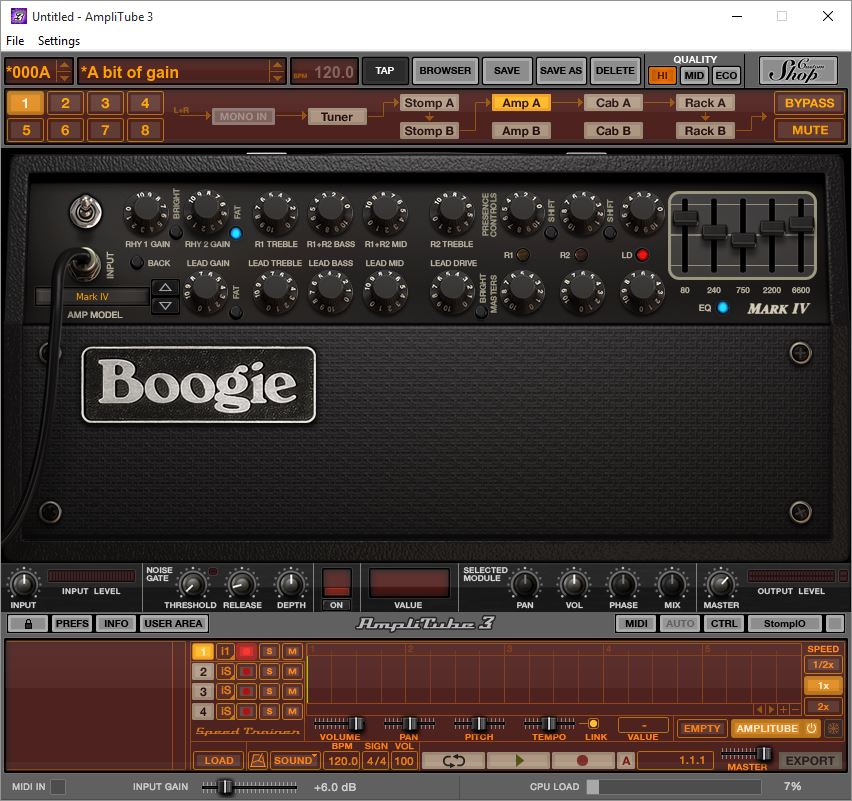This screenshot has width=852, height=801.
Task: Click the timeline zoom-in plus icon
Action: (784, 709)
